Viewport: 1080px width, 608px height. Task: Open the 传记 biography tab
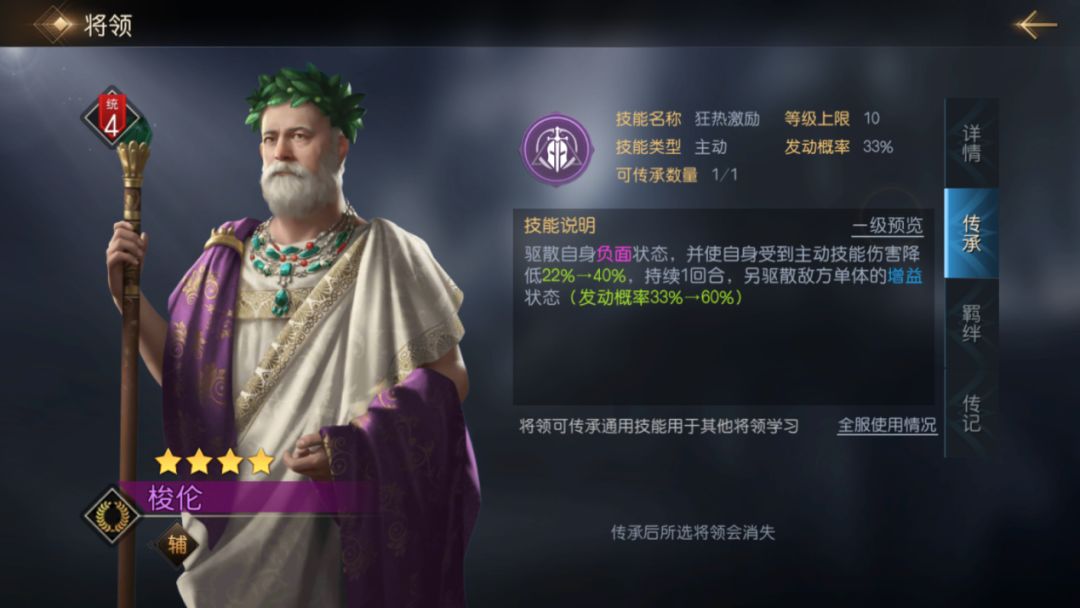point(971,413)
